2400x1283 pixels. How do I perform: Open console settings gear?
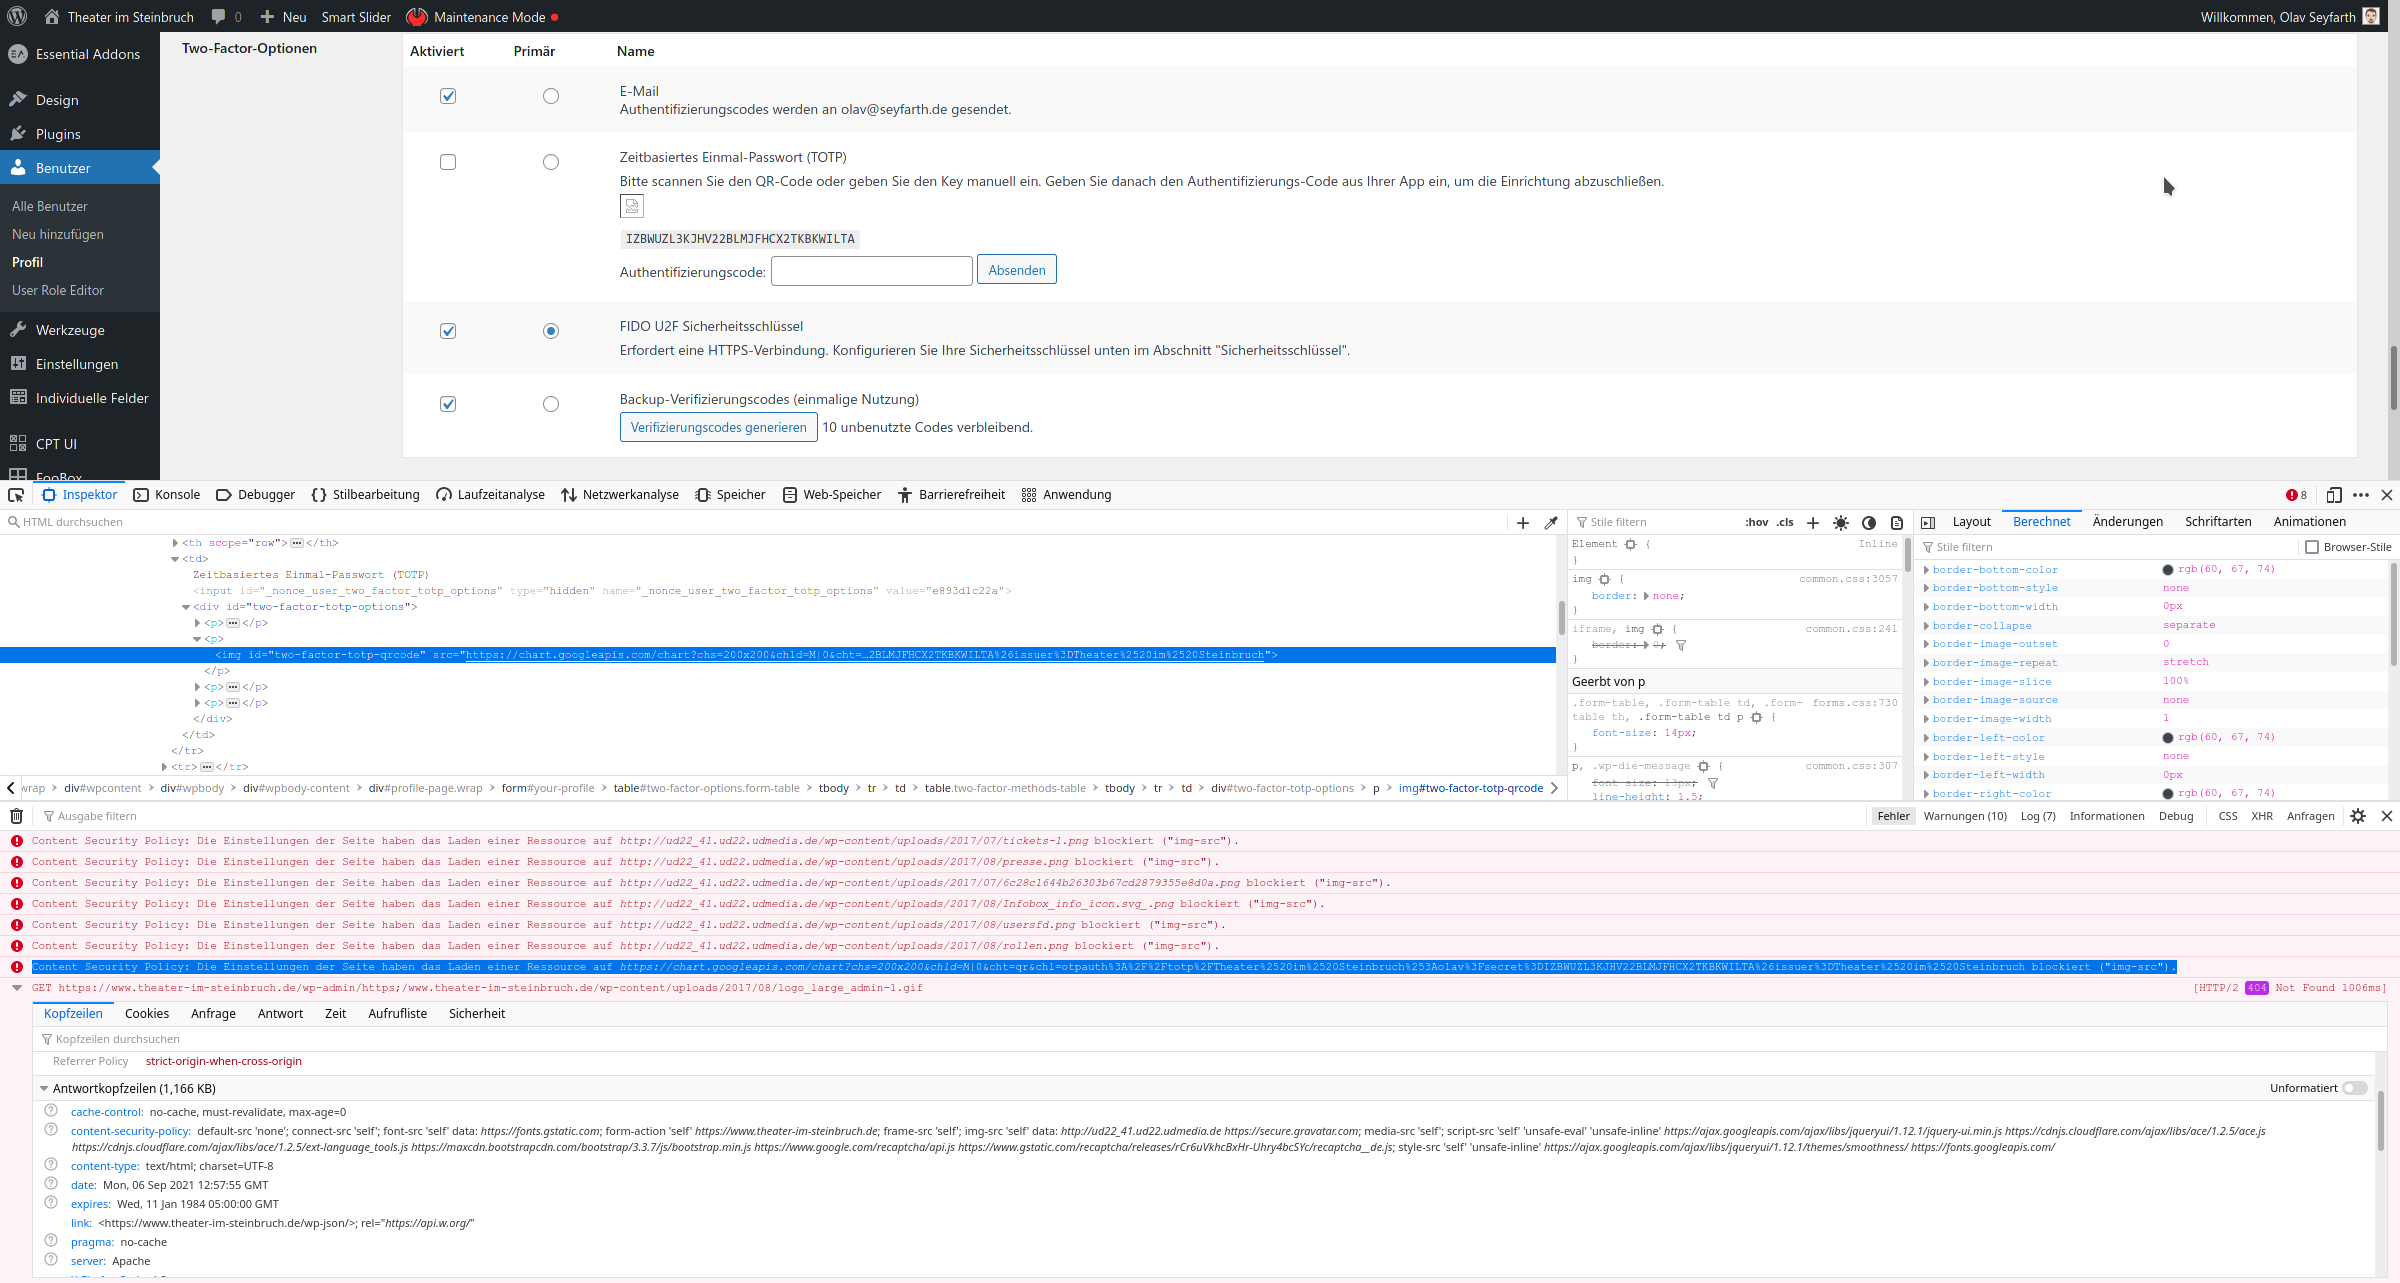point(2357,816)
